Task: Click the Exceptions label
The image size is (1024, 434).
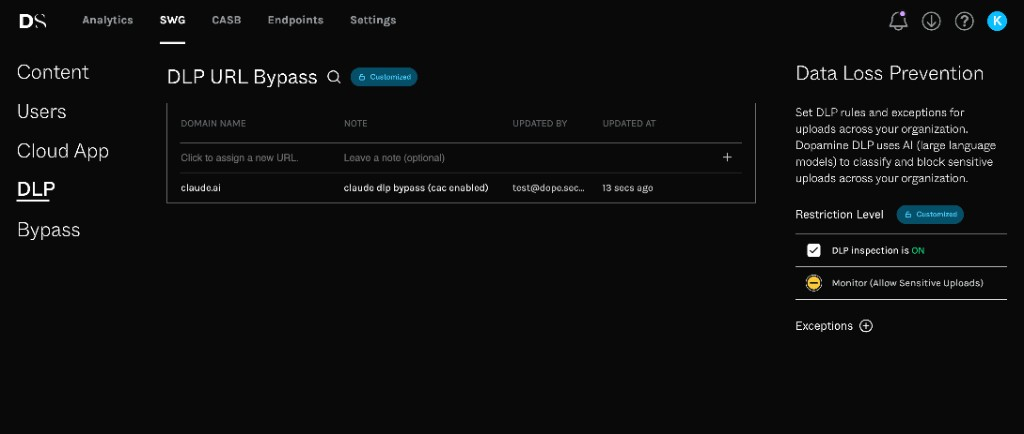Action: pos(824,326)
